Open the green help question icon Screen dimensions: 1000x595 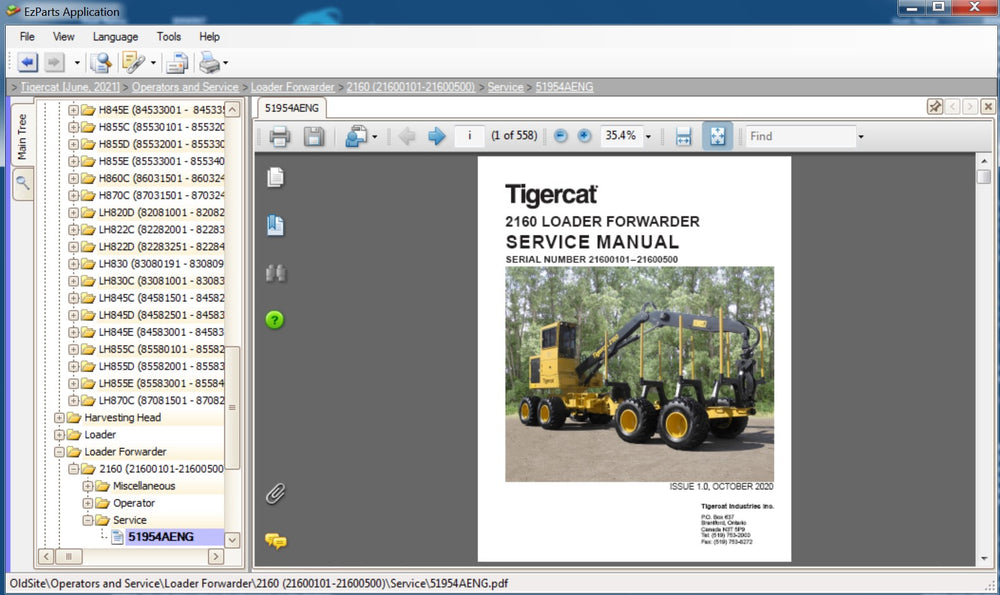(275, 320)
